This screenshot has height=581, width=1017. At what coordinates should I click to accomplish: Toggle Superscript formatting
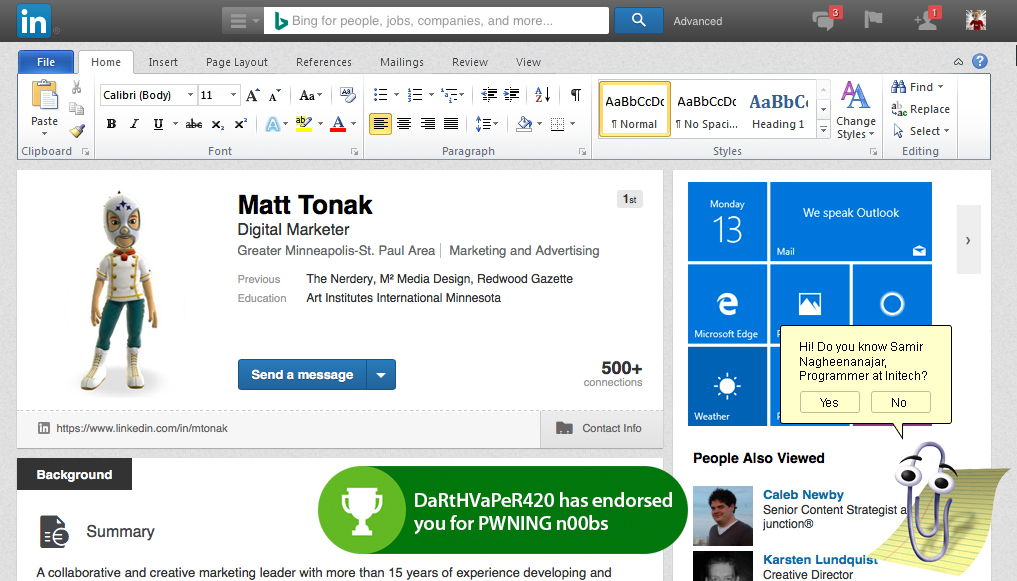click(241, 124)
